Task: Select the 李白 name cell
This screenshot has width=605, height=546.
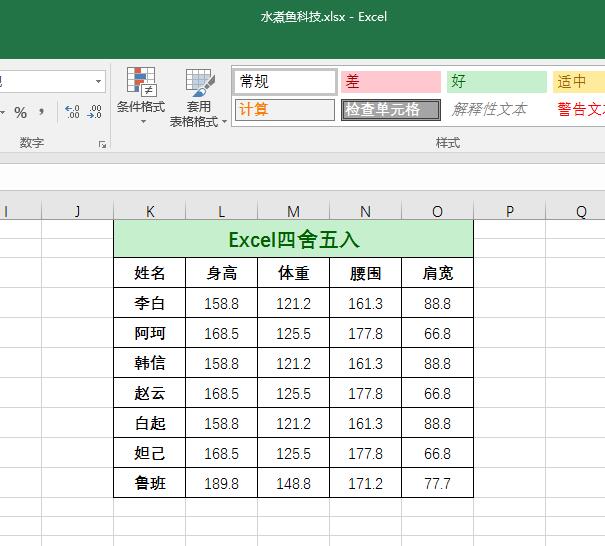Action: pos(150,303)
